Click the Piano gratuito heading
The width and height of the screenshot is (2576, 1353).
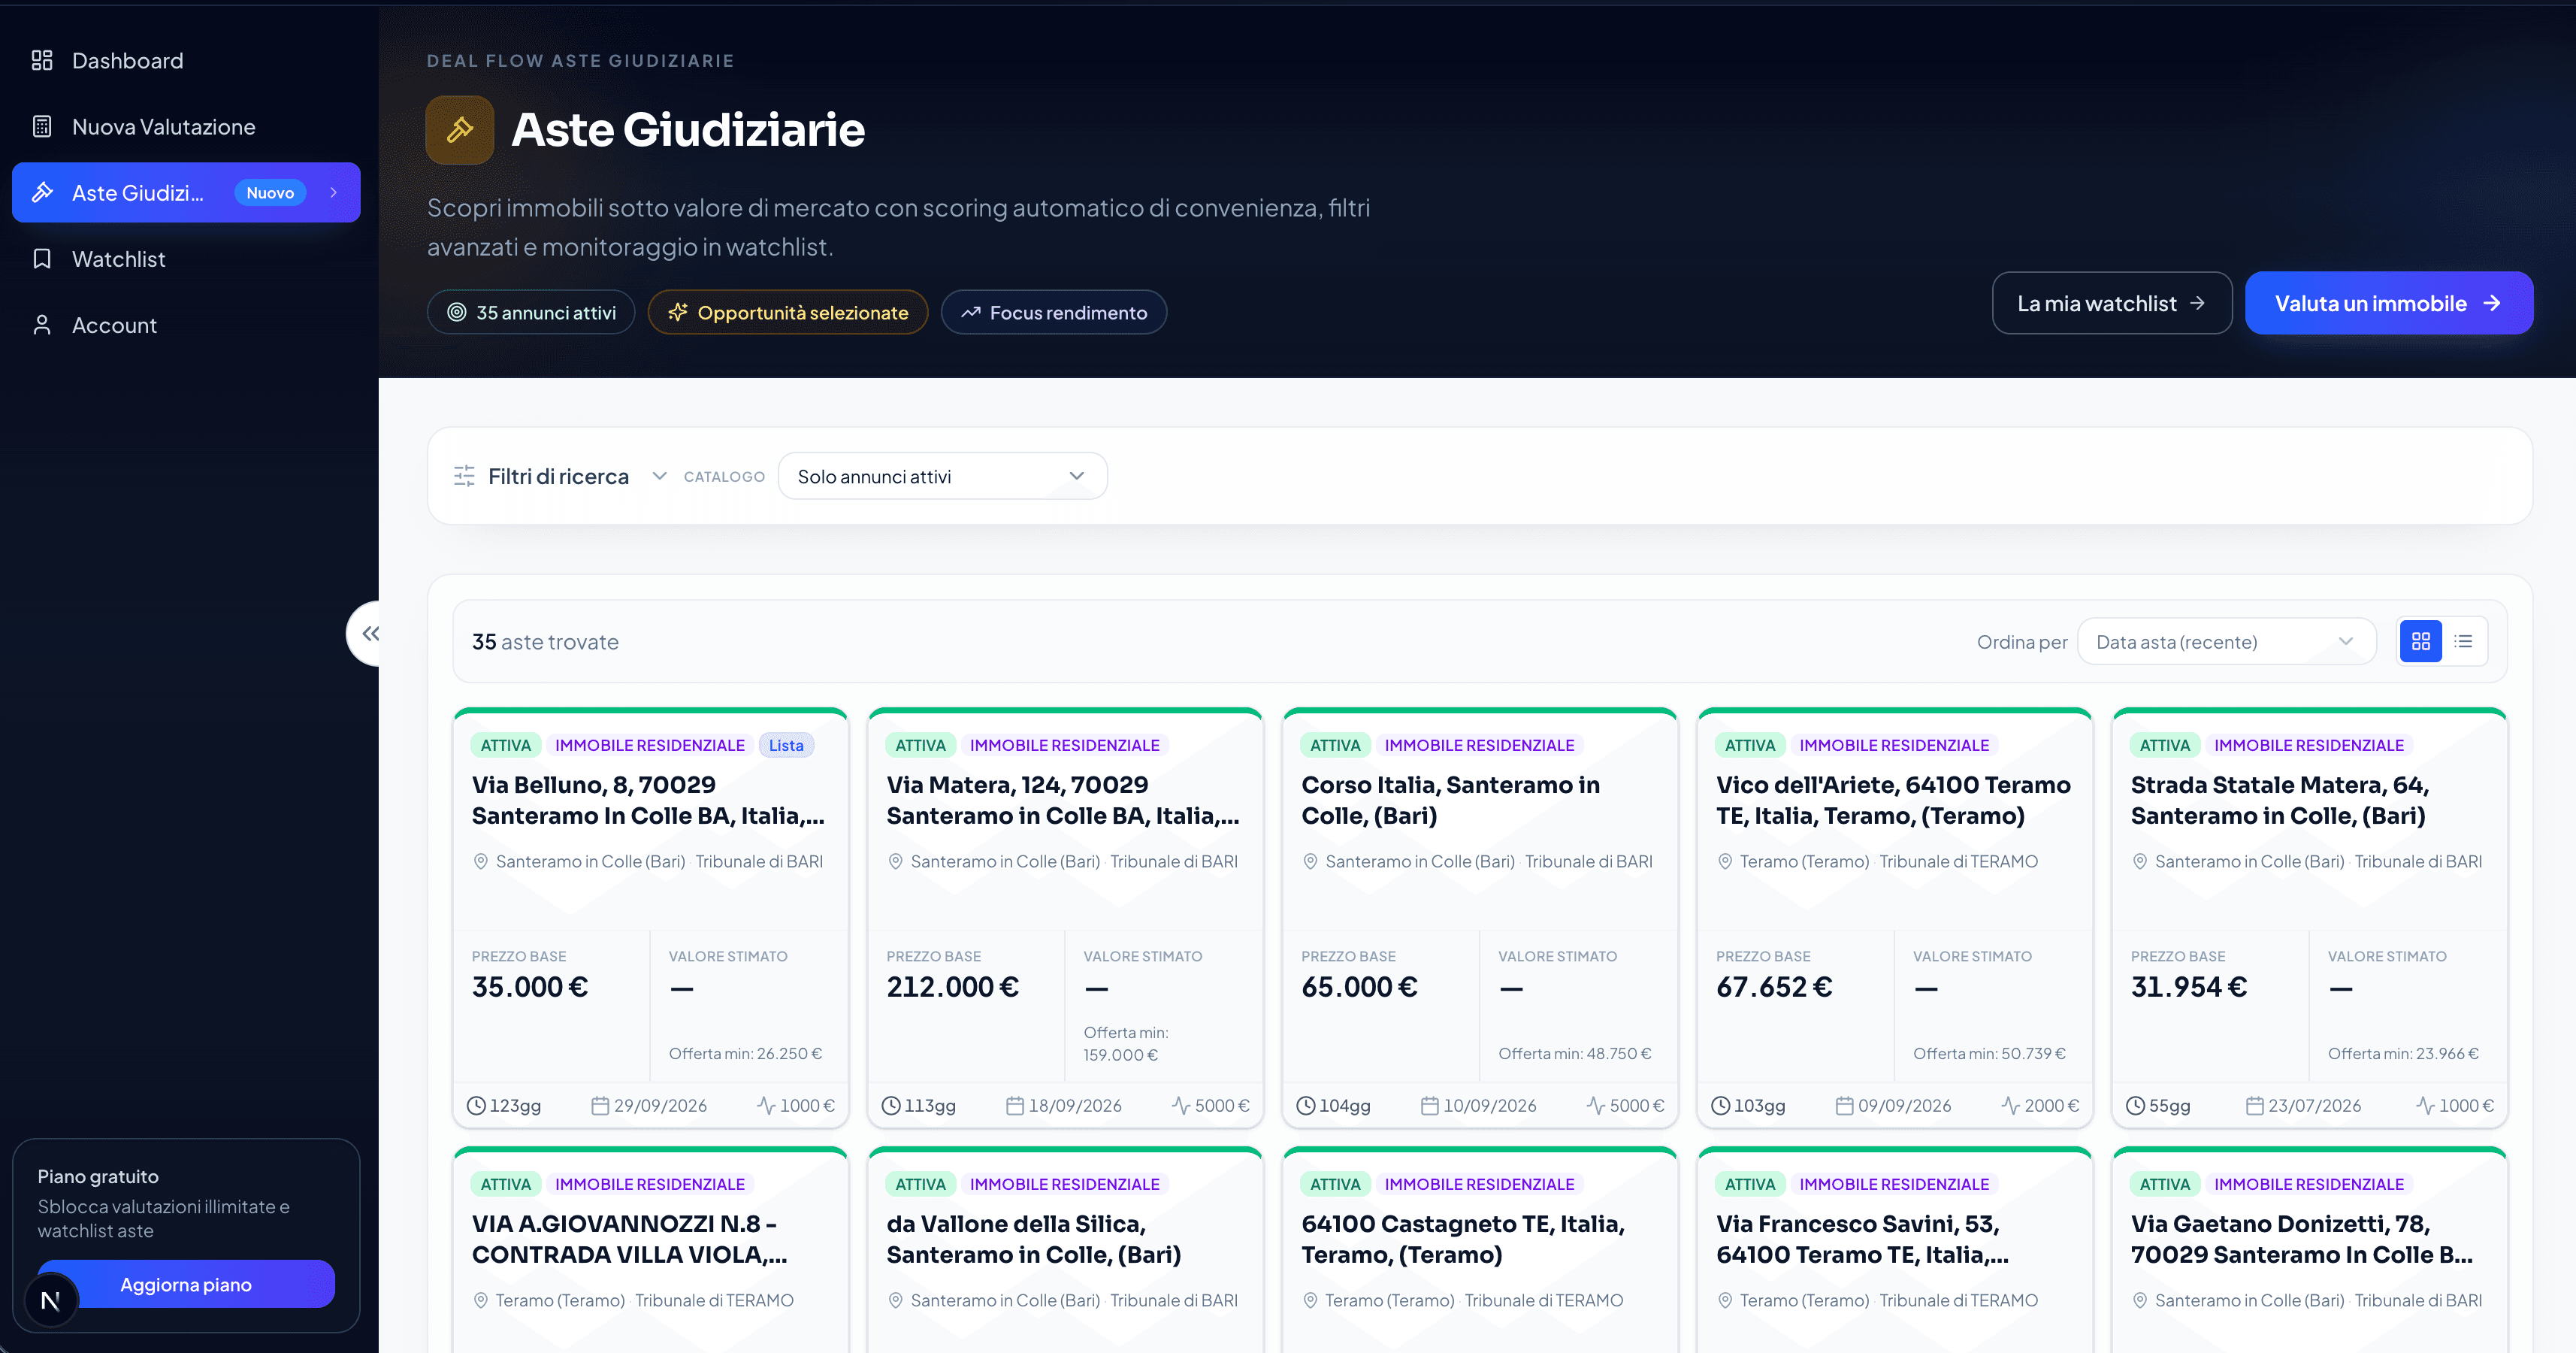(98, 1176)
